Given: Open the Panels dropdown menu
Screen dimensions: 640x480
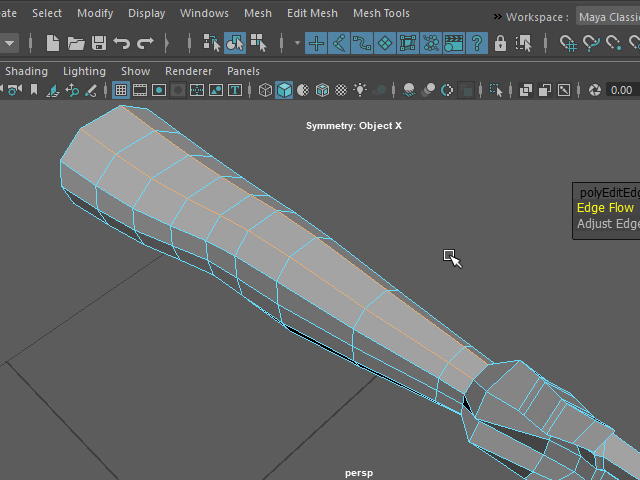Looking at the screenshot, I should 243,71.
